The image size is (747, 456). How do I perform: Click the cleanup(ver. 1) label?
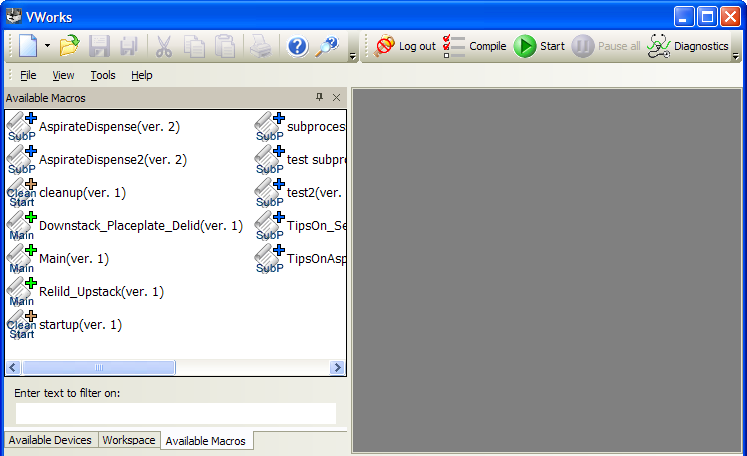coord(82,193)
